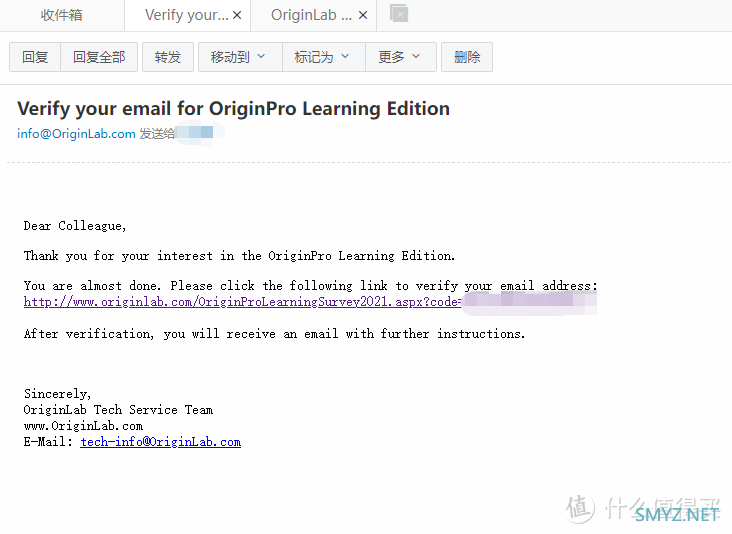Open the 标记为 mark-as dropdown

pyautogui.click(x=324, y=57)
